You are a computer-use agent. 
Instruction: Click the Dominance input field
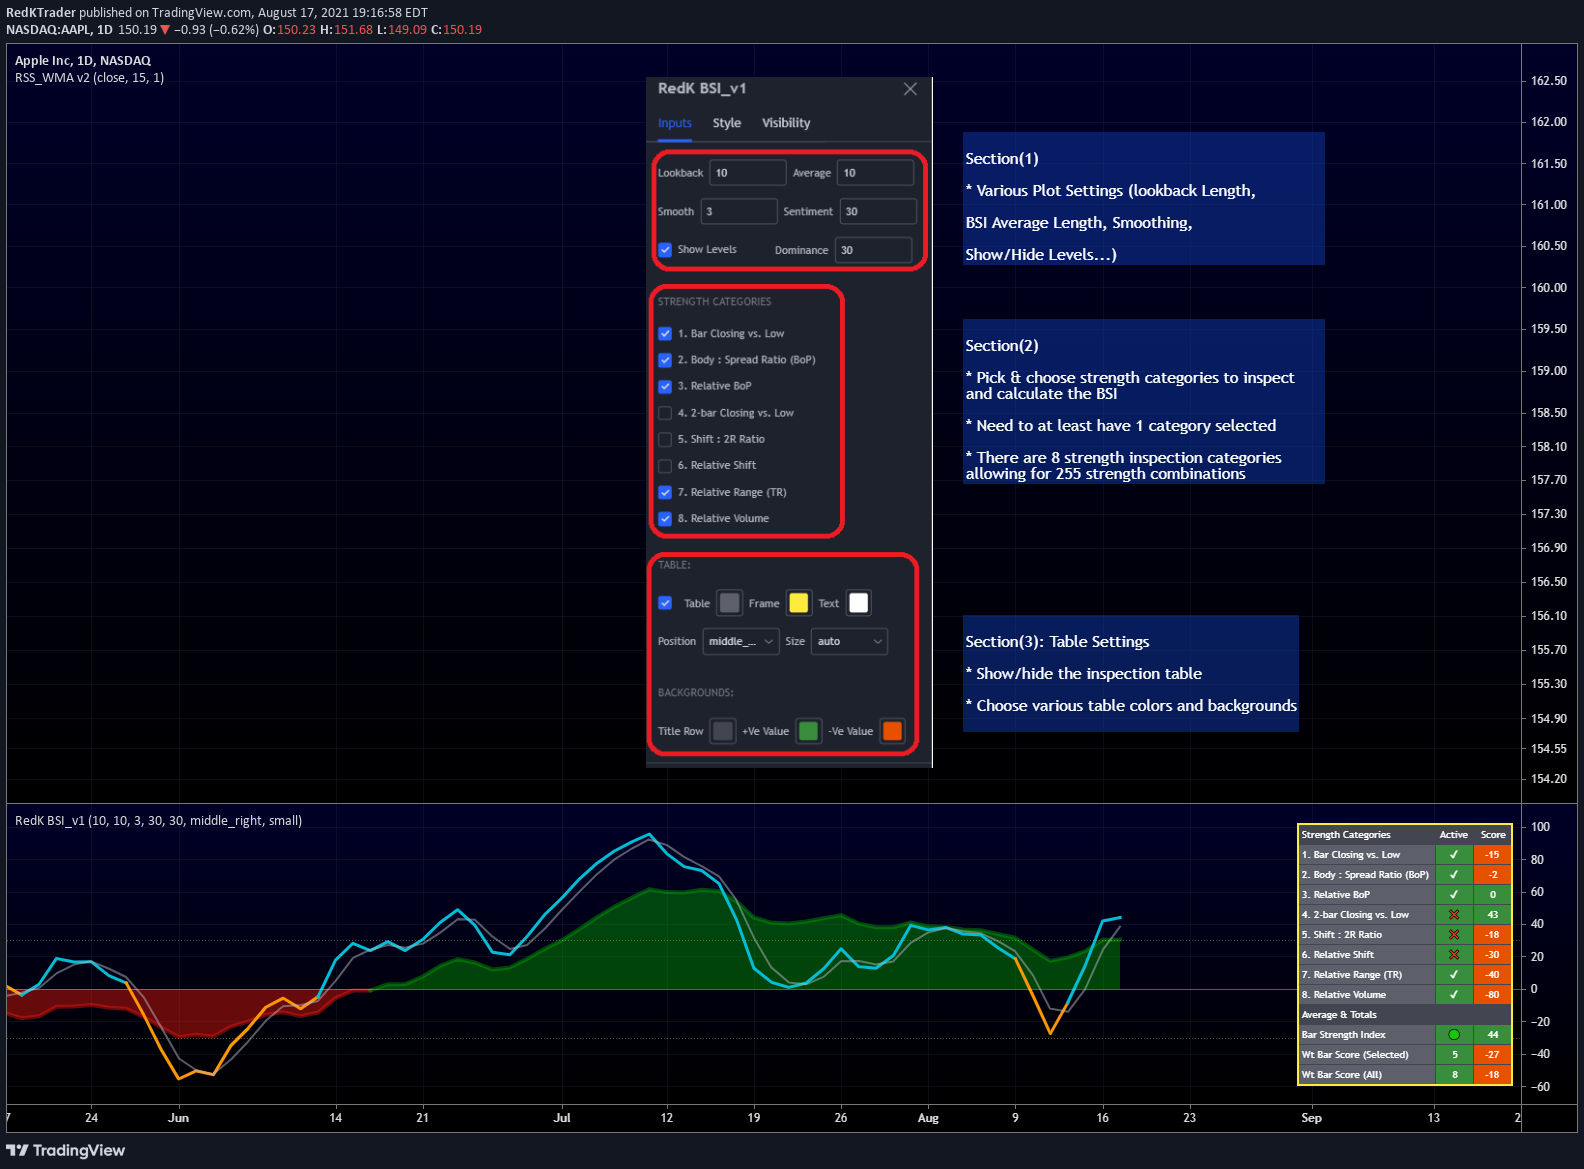point(874,250)
